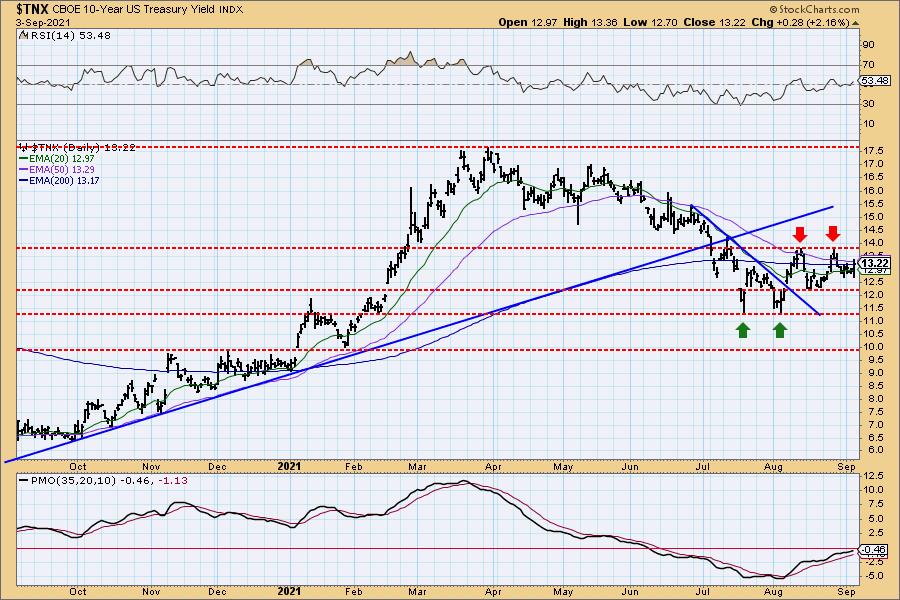Viewport: 900px width, 600px height.
Task: Open the StockCharts.com watermark link
Action: click(814, 9)
